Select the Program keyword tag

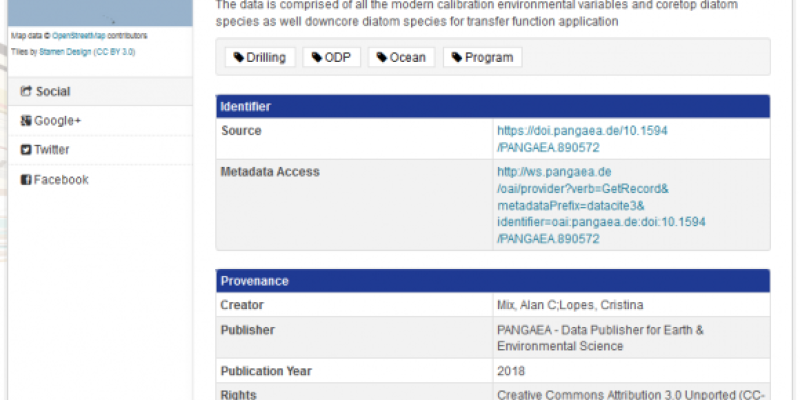pyautogui.click(x=483, y=57)
